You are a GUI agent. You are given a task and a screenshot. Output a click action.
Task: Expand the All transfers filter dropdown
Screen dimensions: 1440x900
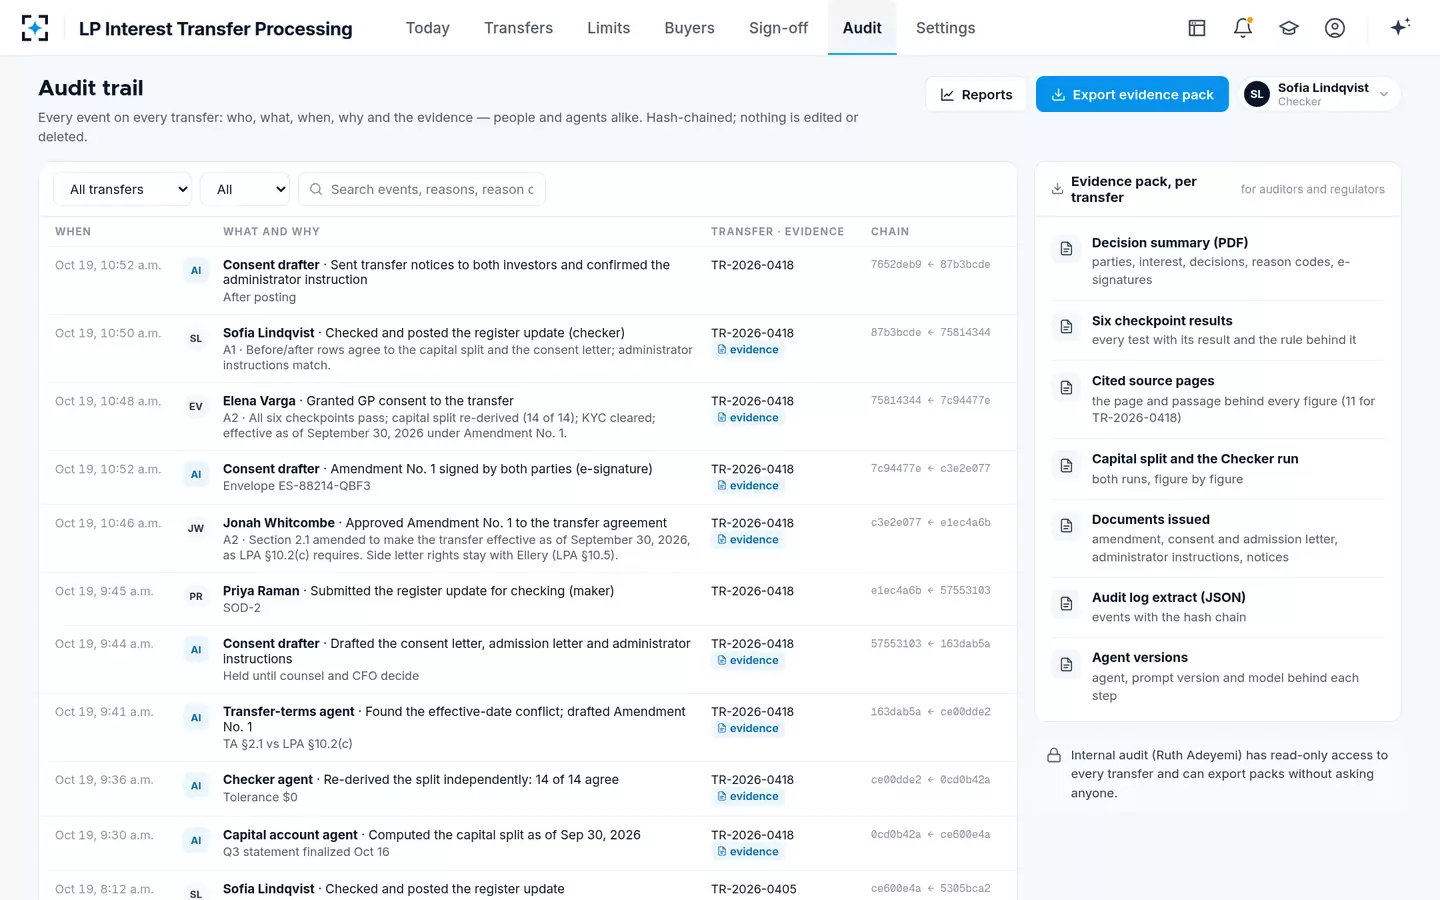(123, 189)
